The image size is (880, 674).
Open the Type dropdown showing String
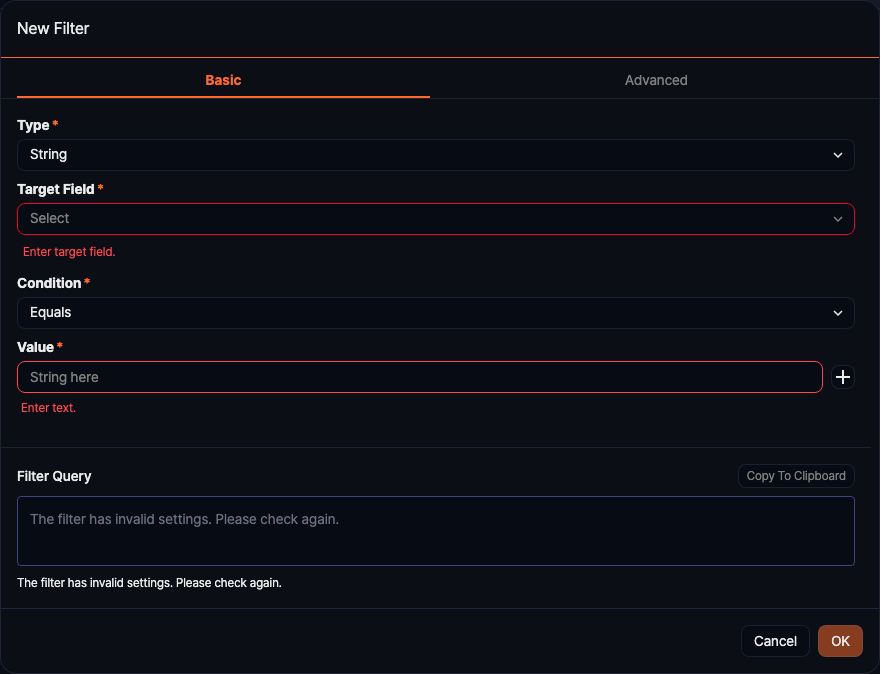pyautogui.click(x=420, y=155)
